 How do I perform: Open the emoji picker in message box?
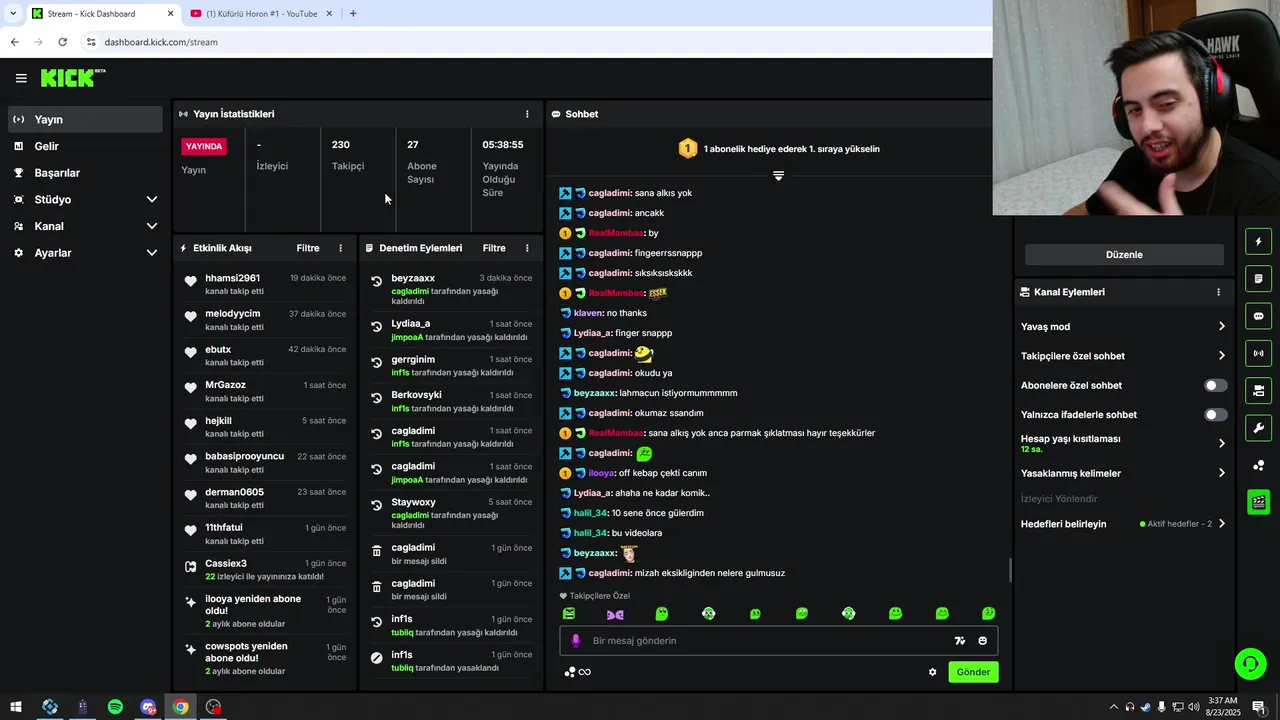983,641
